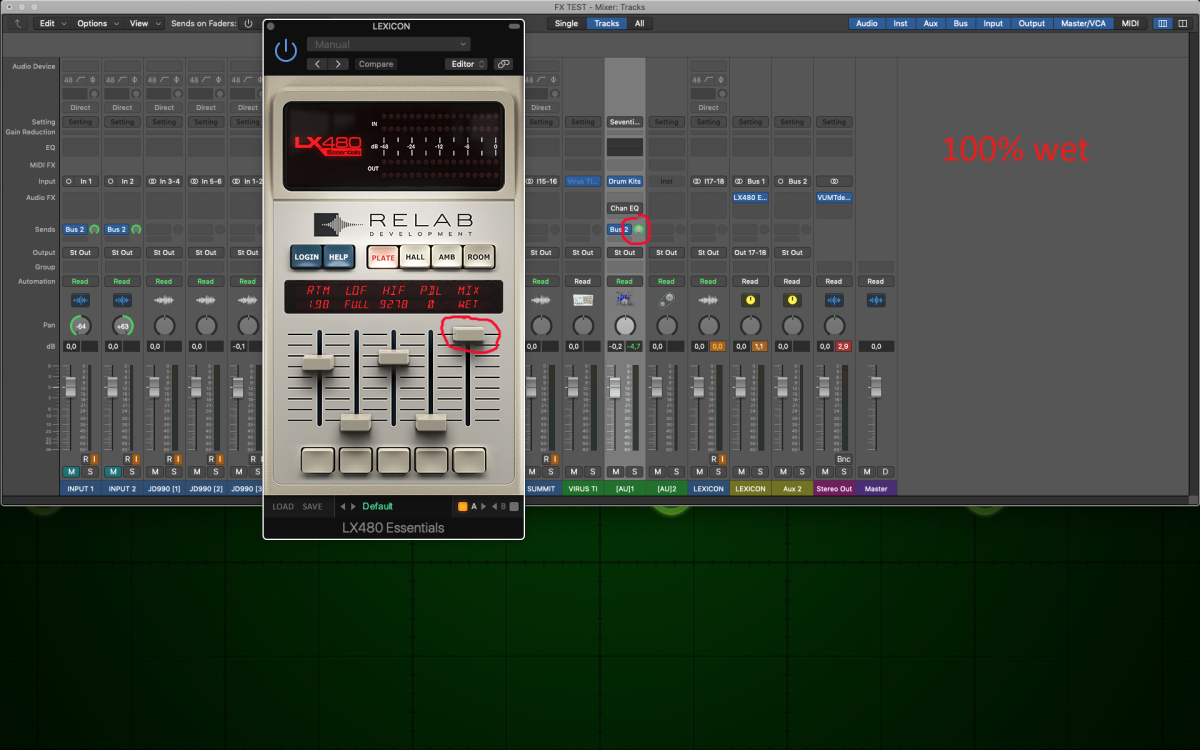Click Bnc button on Stereo Out
The height and width of the screenshot is (750, 1200).
coord(843,459)
